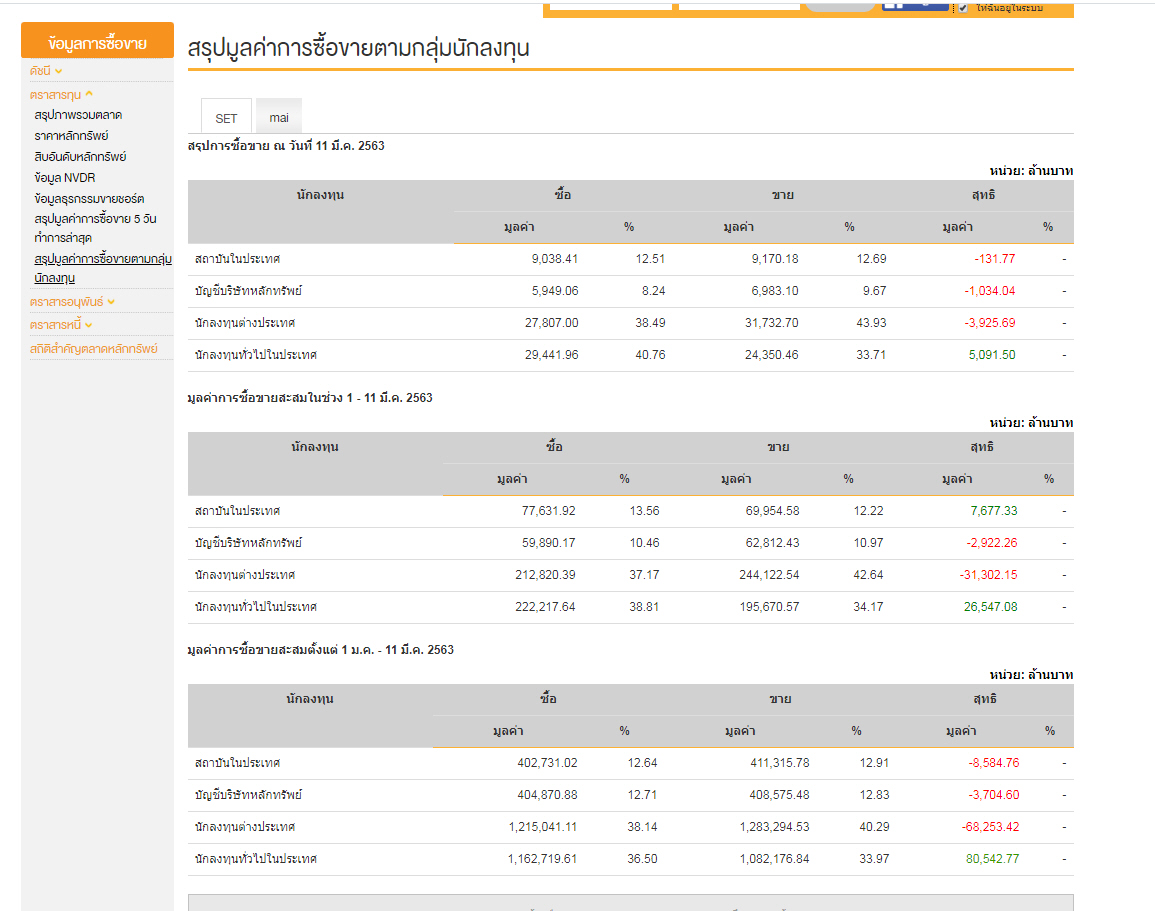The image size is (1155, 911).
Task: Switch to the SET tab
Action: (226, 118)
